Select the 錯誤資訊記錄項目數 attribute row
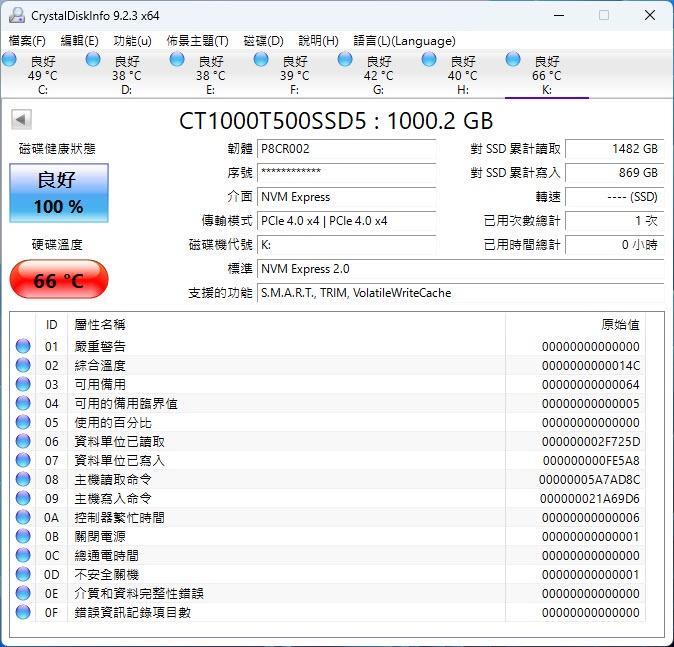 pos(328,612)
